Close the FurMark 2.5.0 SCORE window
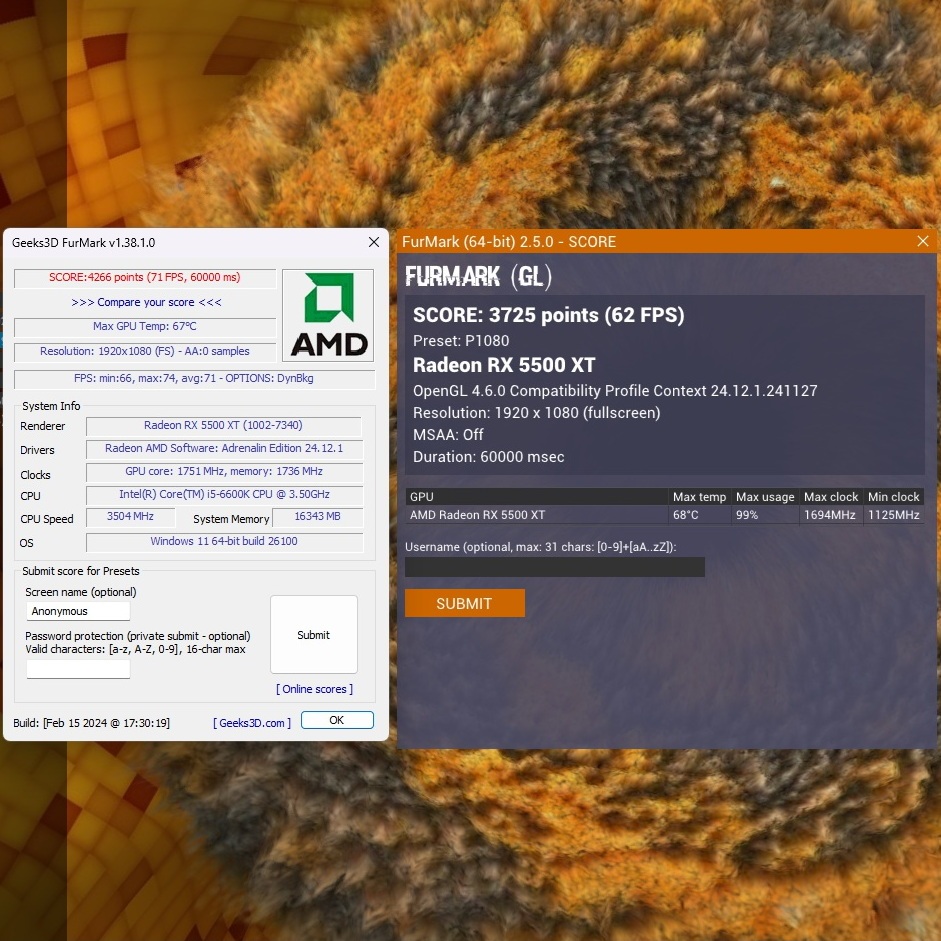The height and width of the screenshot is (941, 941). pyautogui.click(x=923, y=241)
